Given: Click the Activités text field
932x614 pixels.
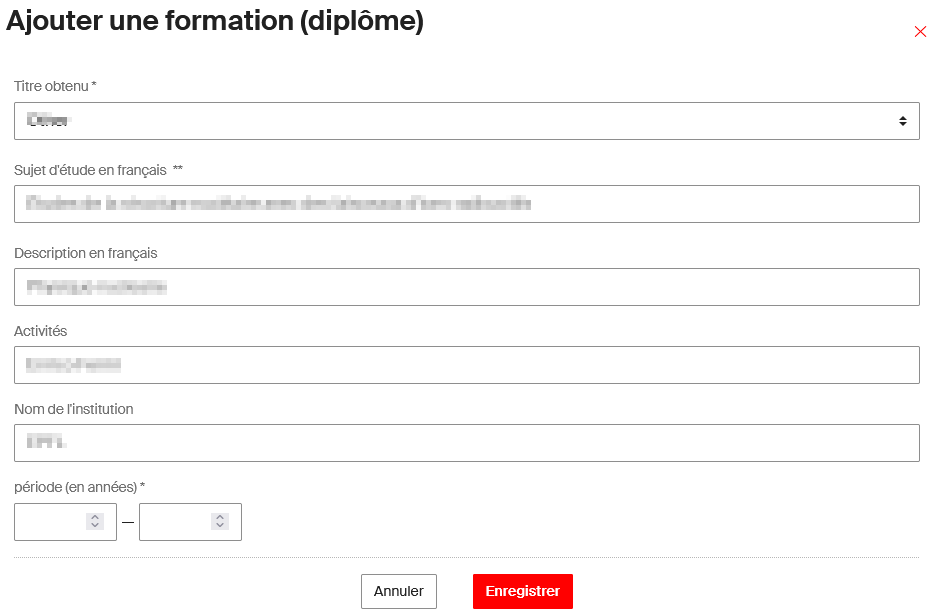Looking at the screenshot, I should [x=465, y=364].
